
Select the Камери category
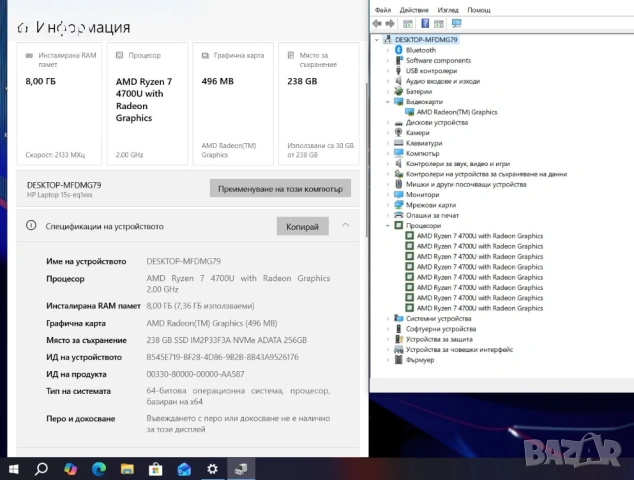point(418,133)
